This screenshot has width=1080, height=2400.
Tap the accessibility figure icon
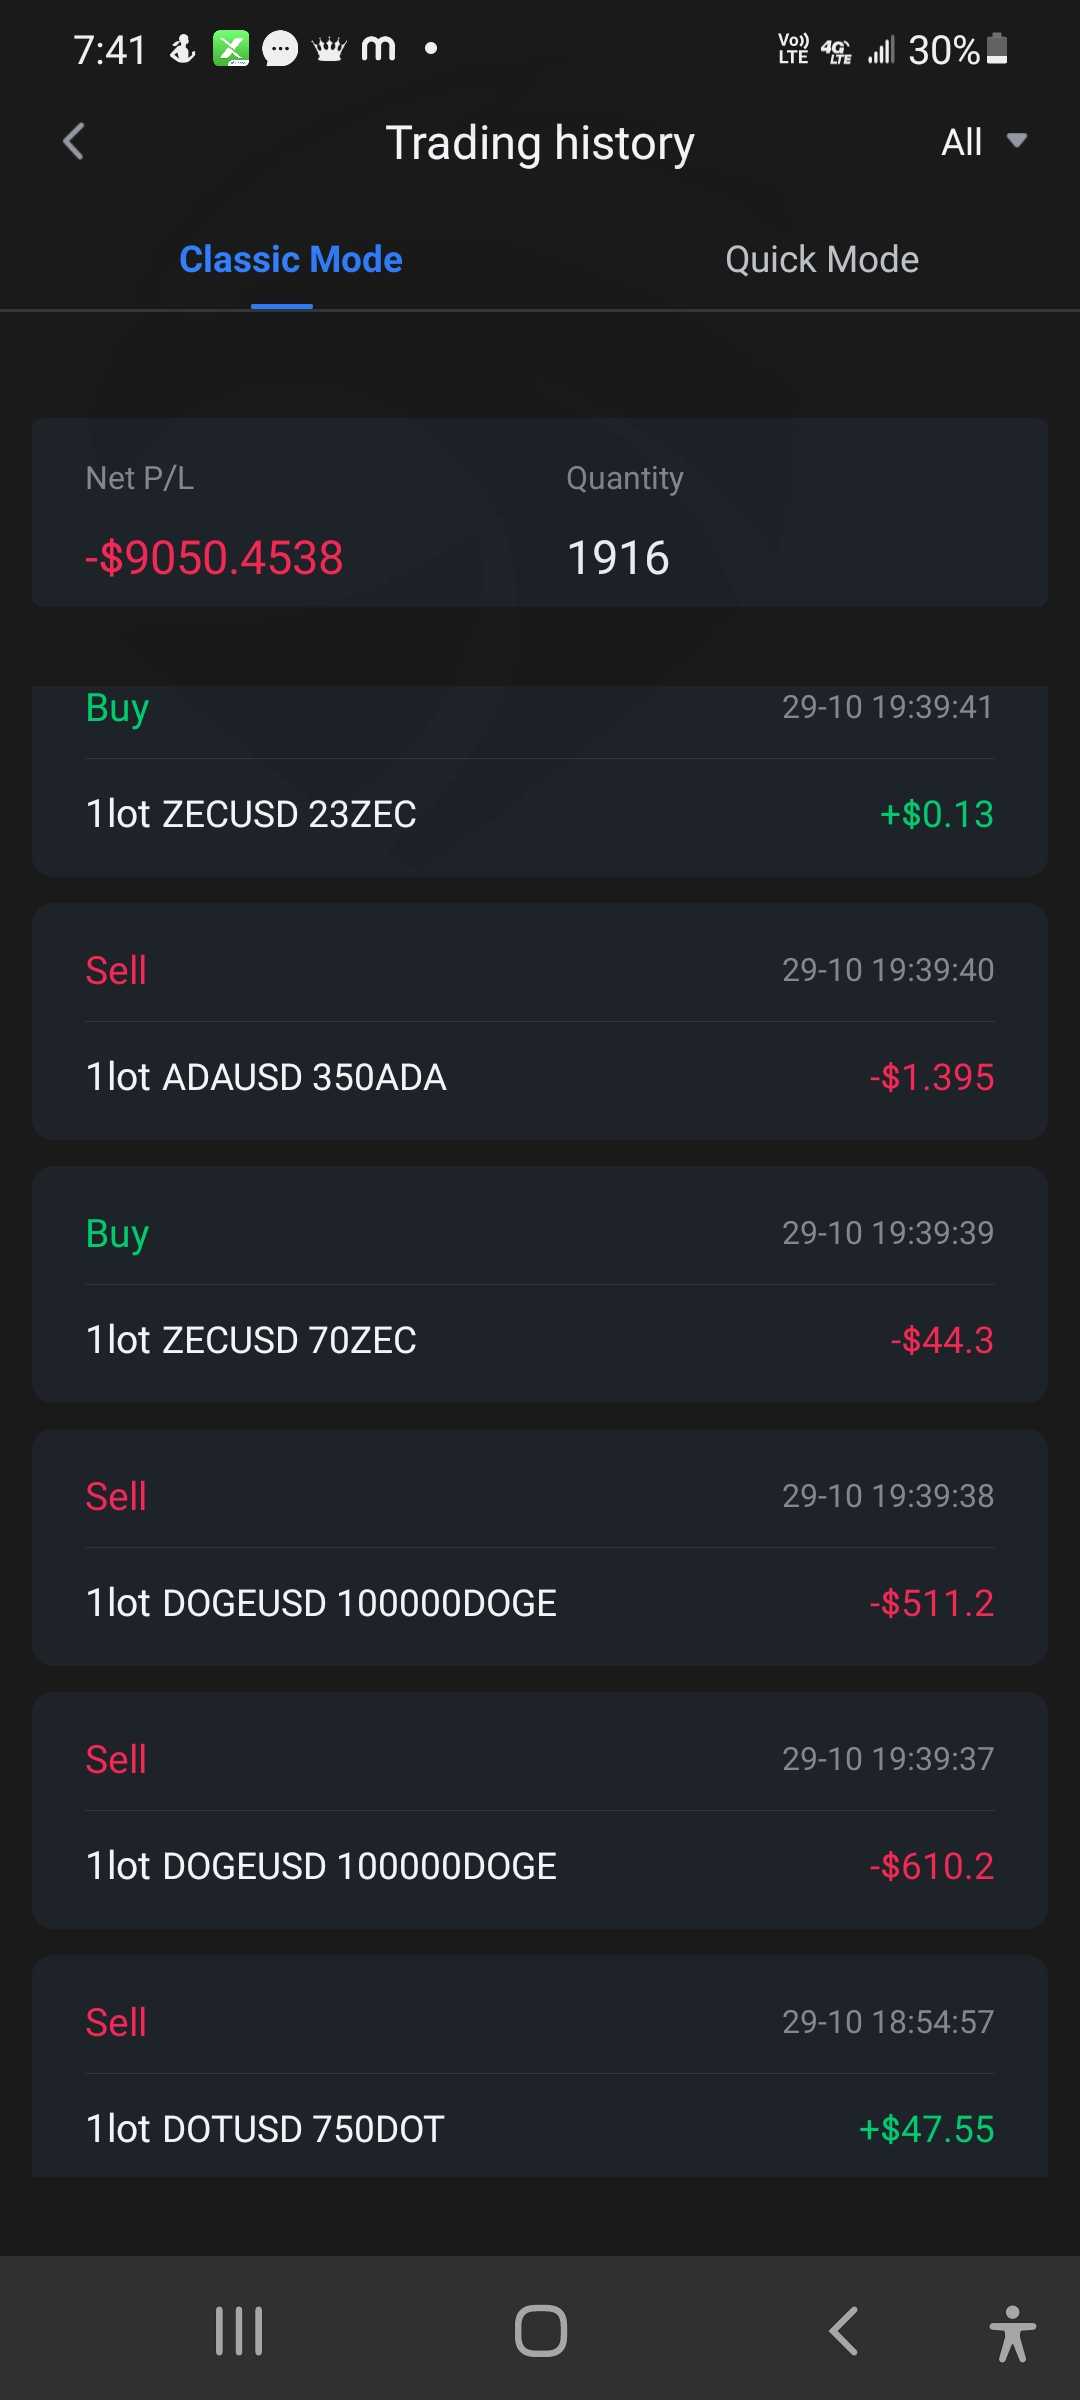1012,2332
